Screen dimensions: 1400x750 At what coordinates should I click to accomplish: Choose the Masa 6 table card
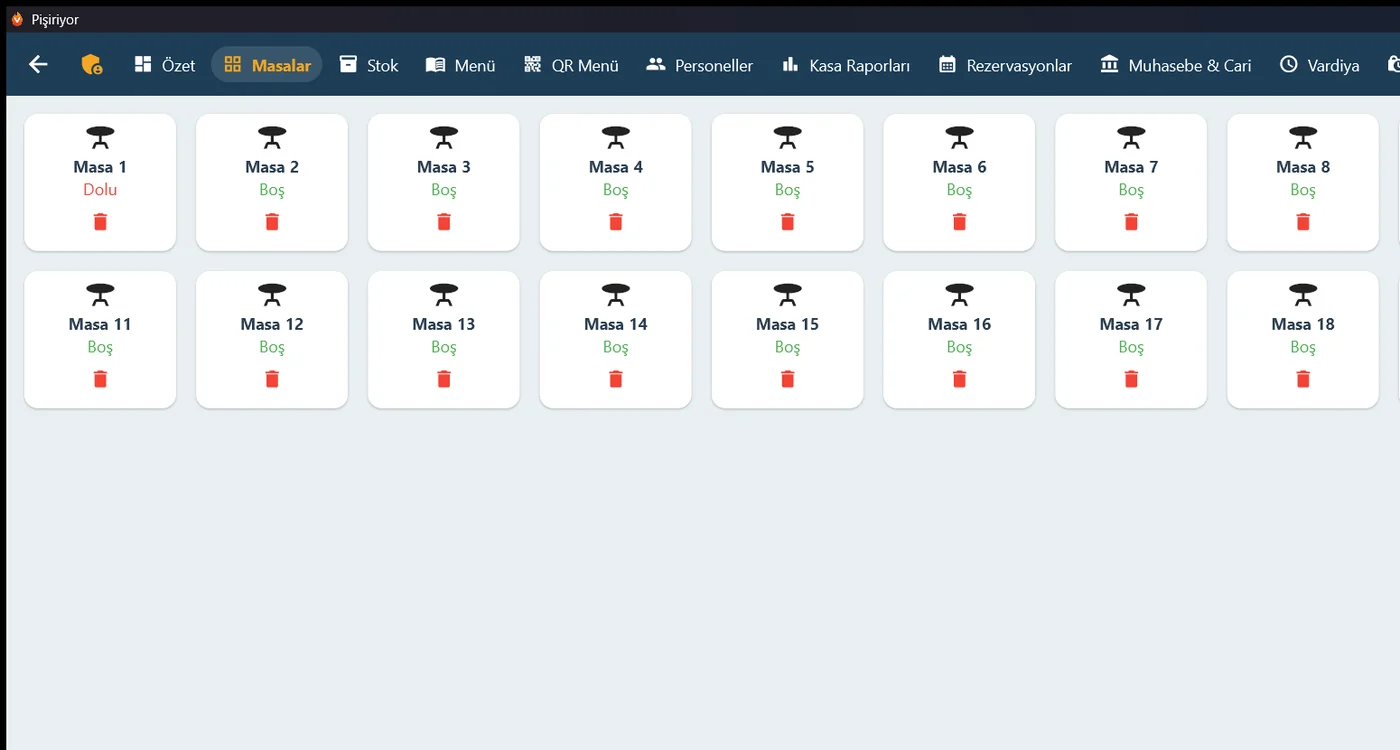click(960, 182)
